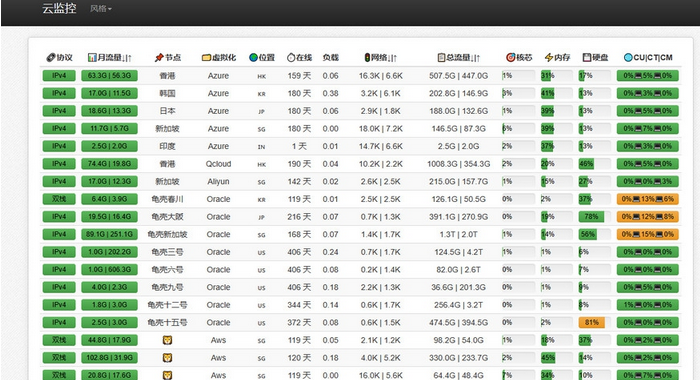Click the 41% memory bar of 韩国
Viewport: 700px width, 380px height.
pyautogui.click(x=547, y=93)
